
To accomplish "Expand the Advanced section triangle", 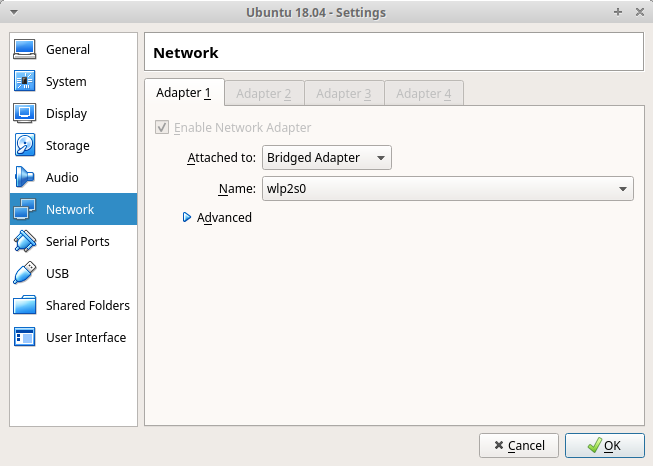I will [187, 217].
